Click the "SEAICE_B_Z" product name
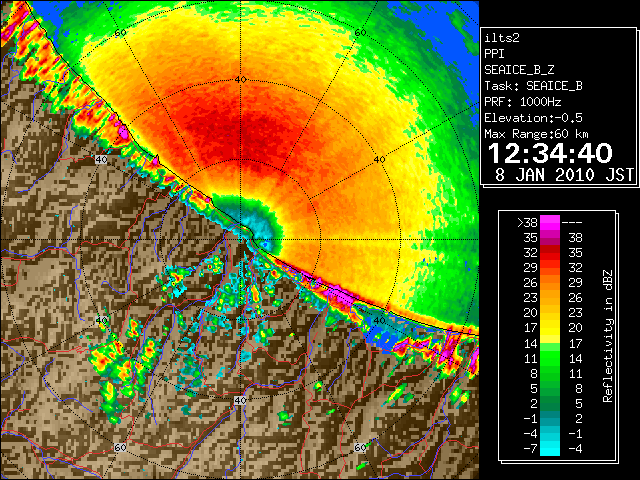The image size is (640, 480). click(x=519, y=70)
